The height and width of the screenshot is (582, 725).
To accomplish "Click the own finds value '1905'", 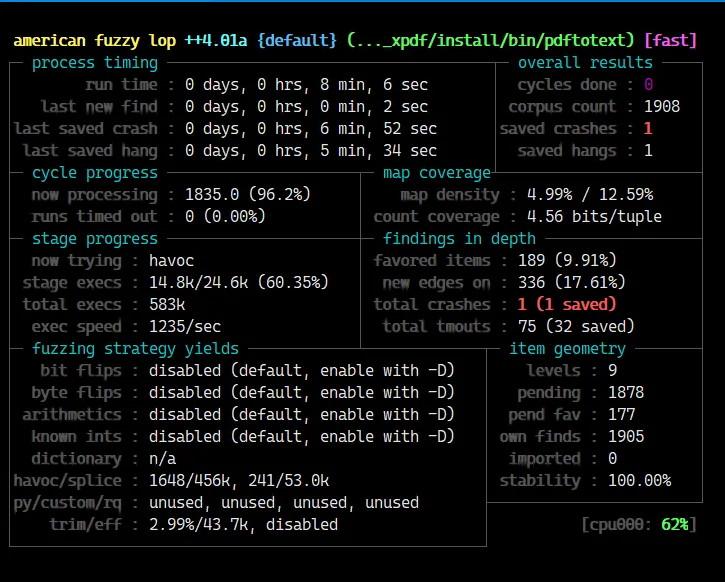I will click(x=626, y=437).
